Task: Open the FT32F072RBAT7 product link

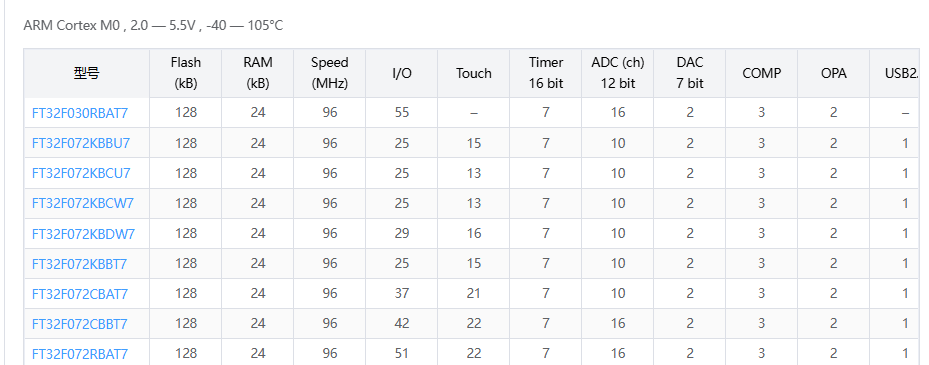Action: coord(80,354)
